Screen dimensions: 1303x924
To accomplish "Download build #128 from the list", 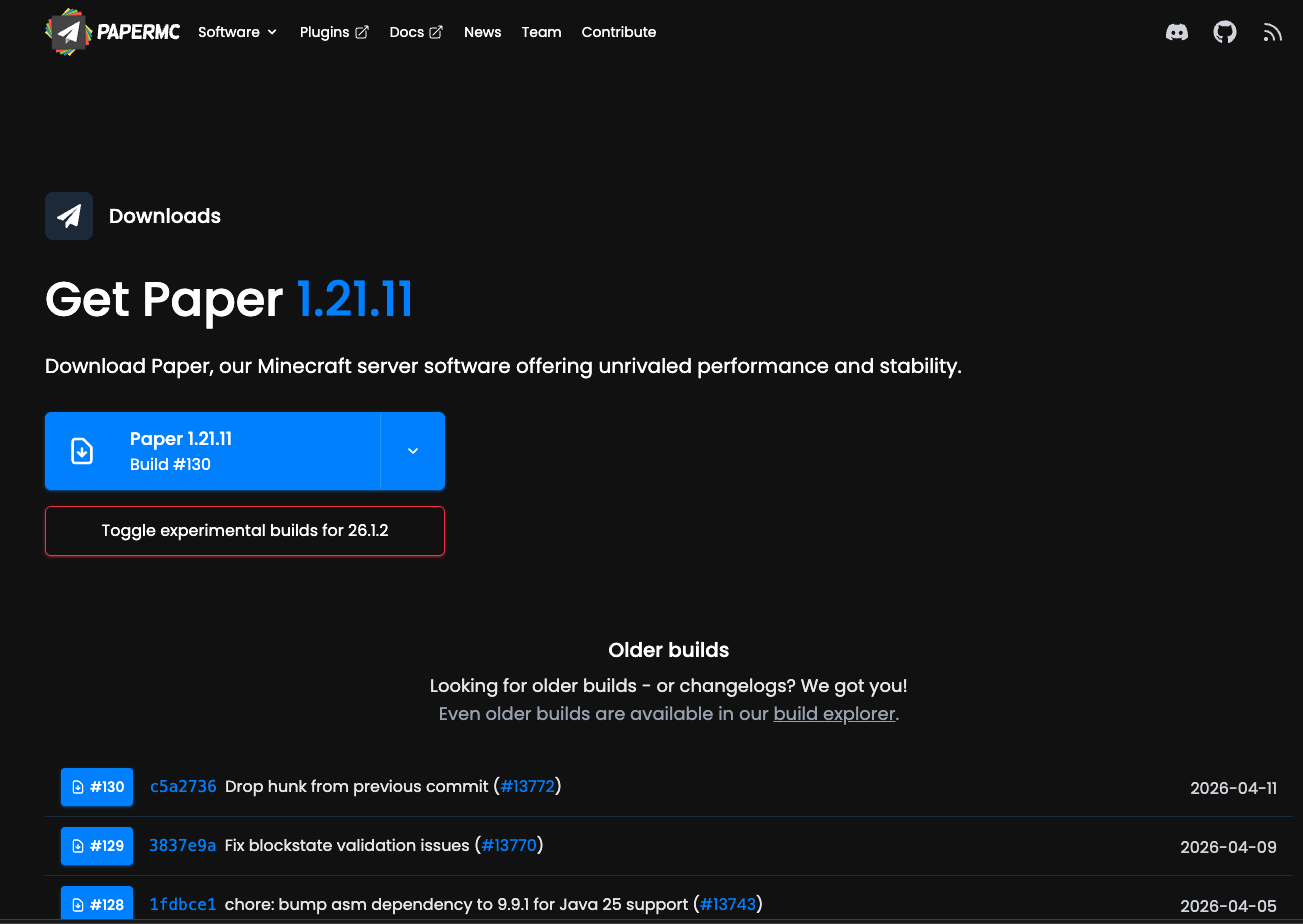I will click(x=97, y=905).
